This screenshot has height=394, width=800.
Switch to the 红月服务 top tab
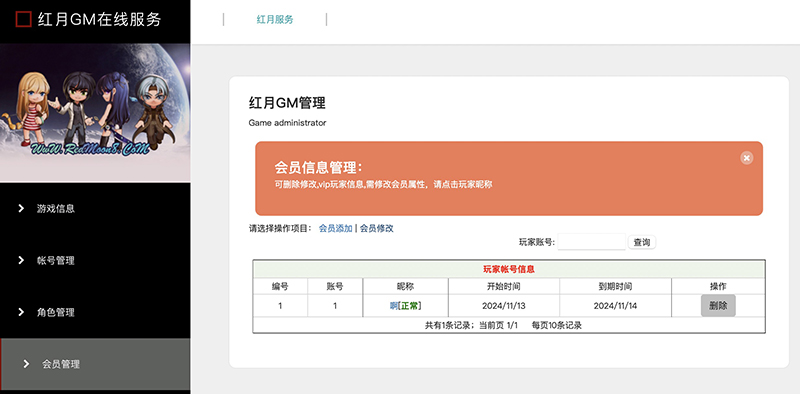(275, 20)
